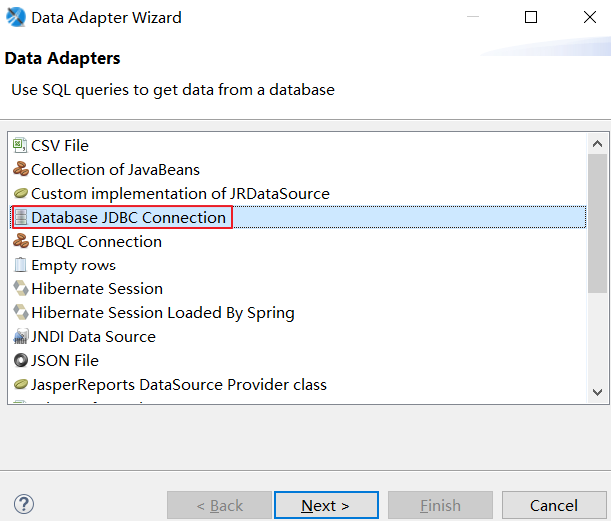Click the Empty rows icon
Image resolution: width=611 pixels, height=521 pixels.
pyautogui.click(x=20, y=266)
